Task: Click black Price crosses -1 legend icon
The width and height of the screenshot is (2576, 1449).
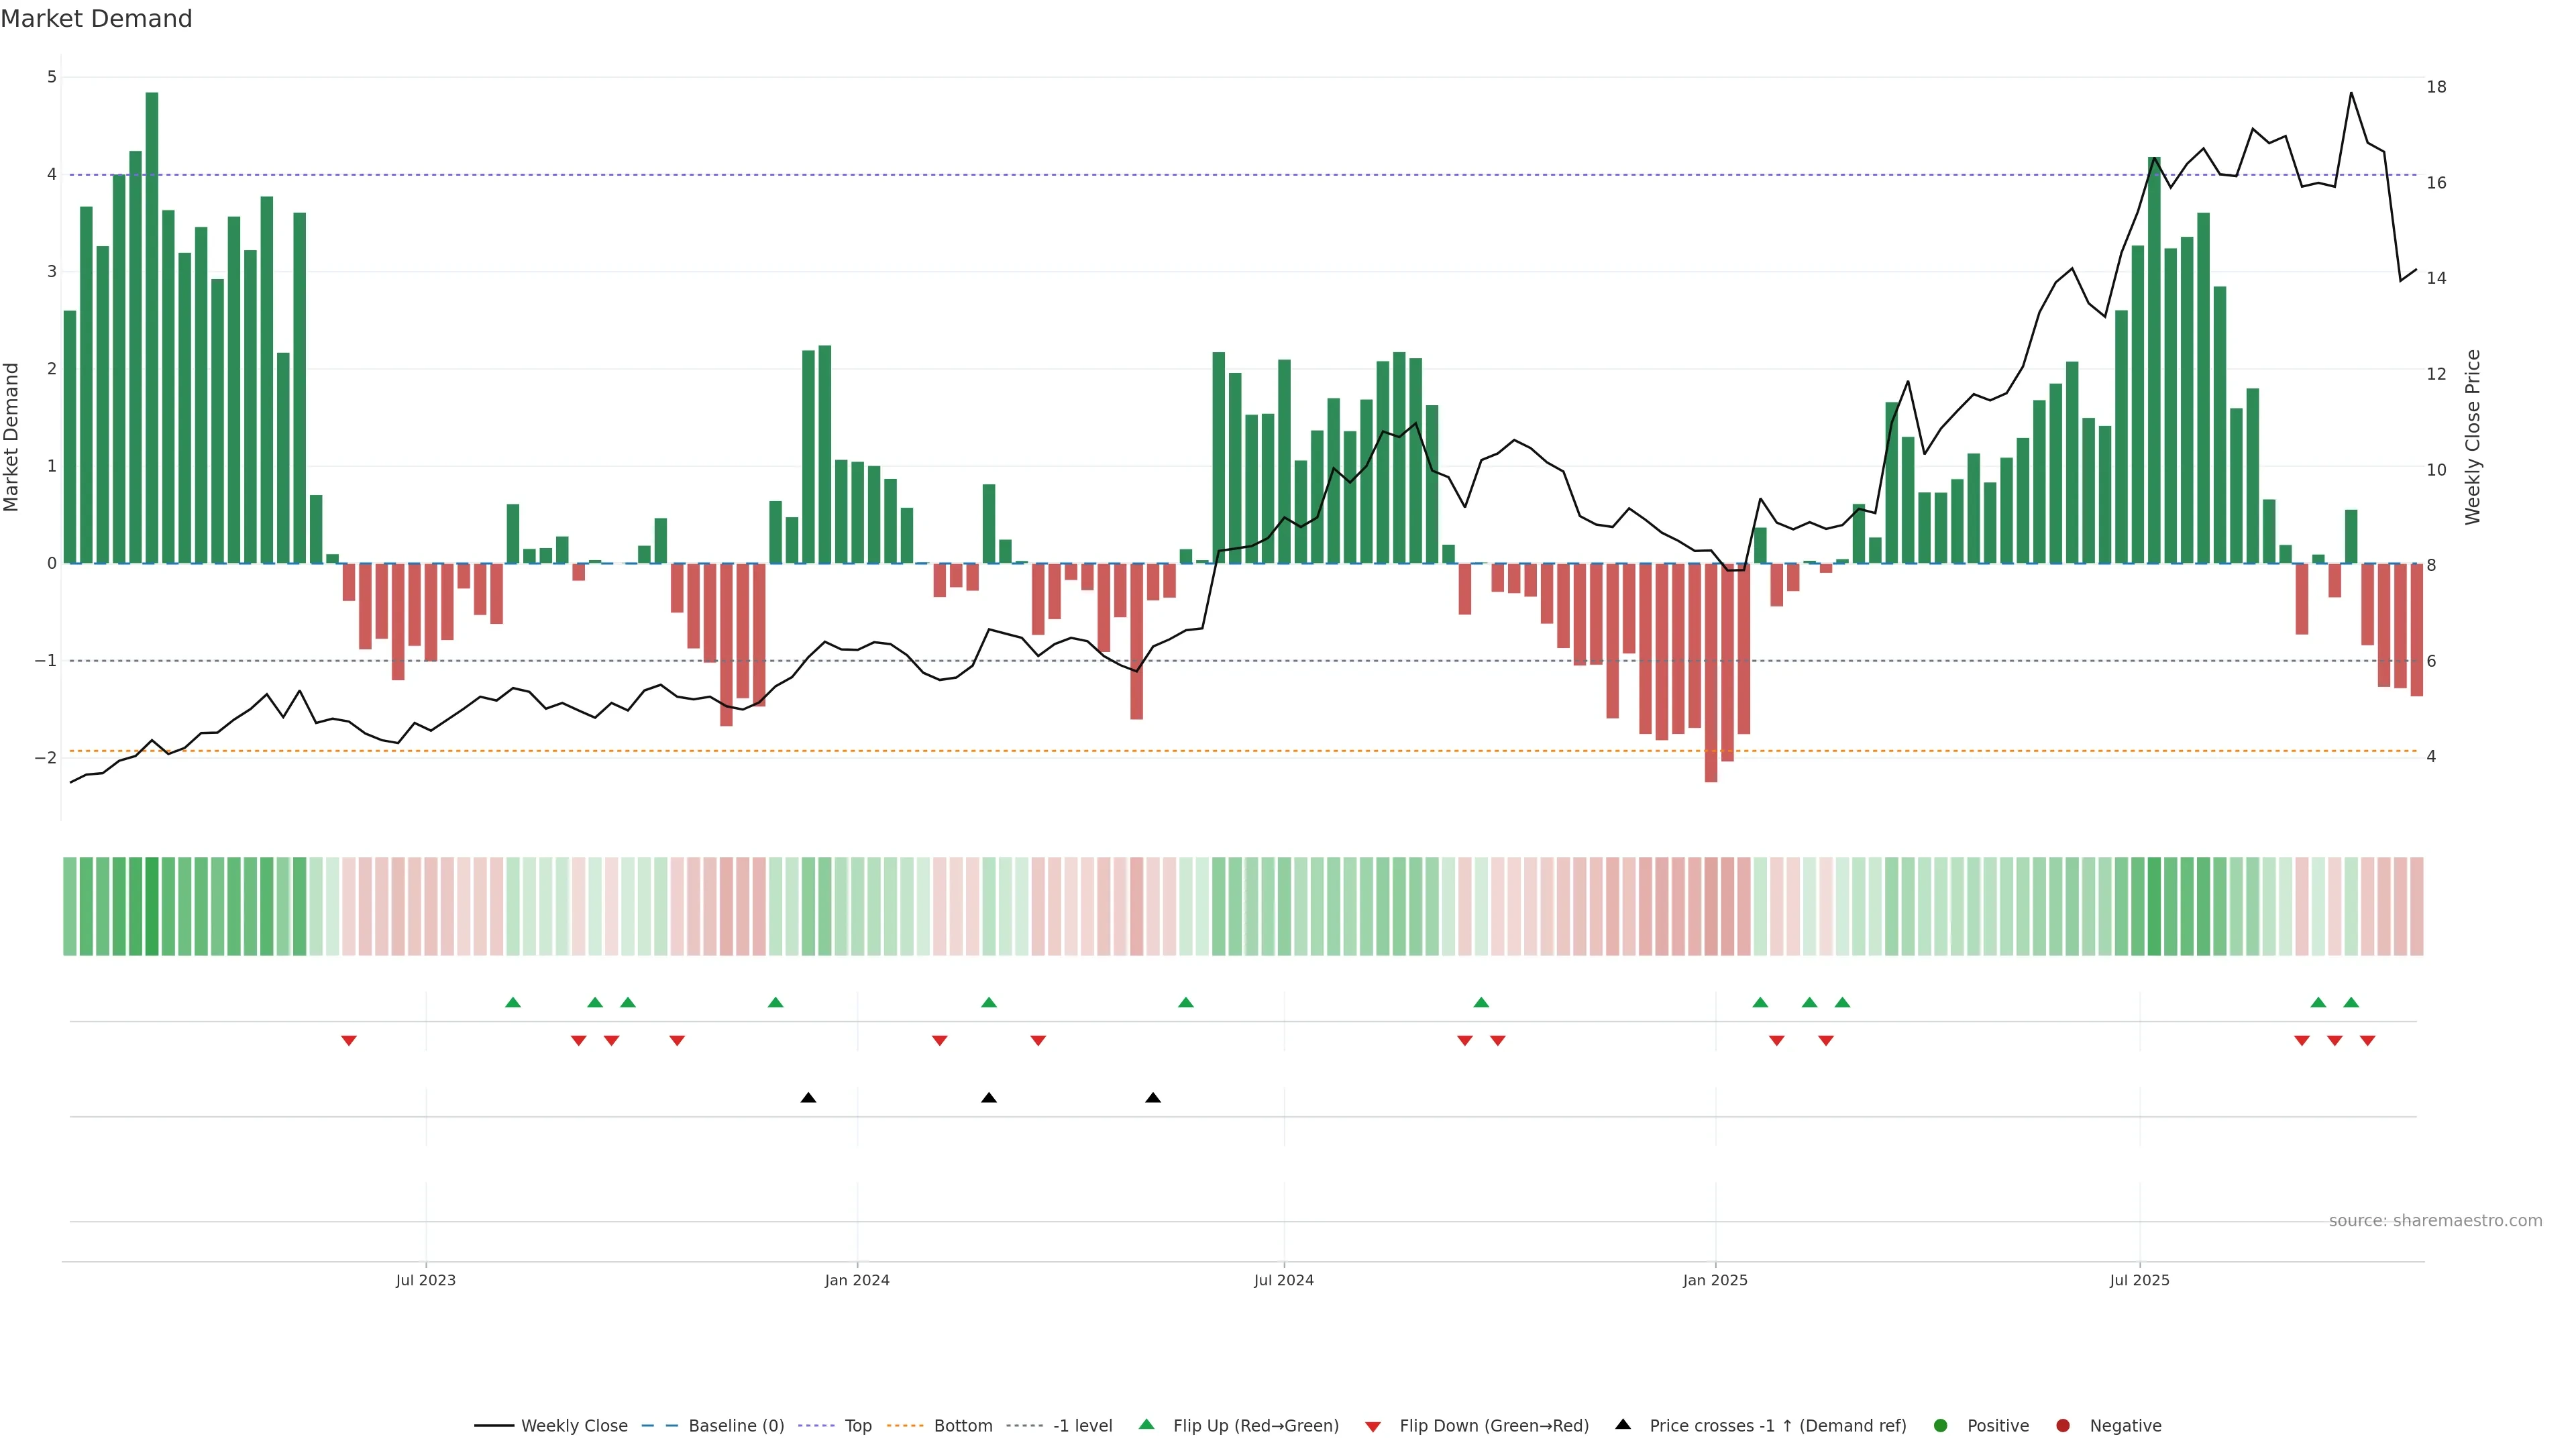Action: coord(1623,1425)
